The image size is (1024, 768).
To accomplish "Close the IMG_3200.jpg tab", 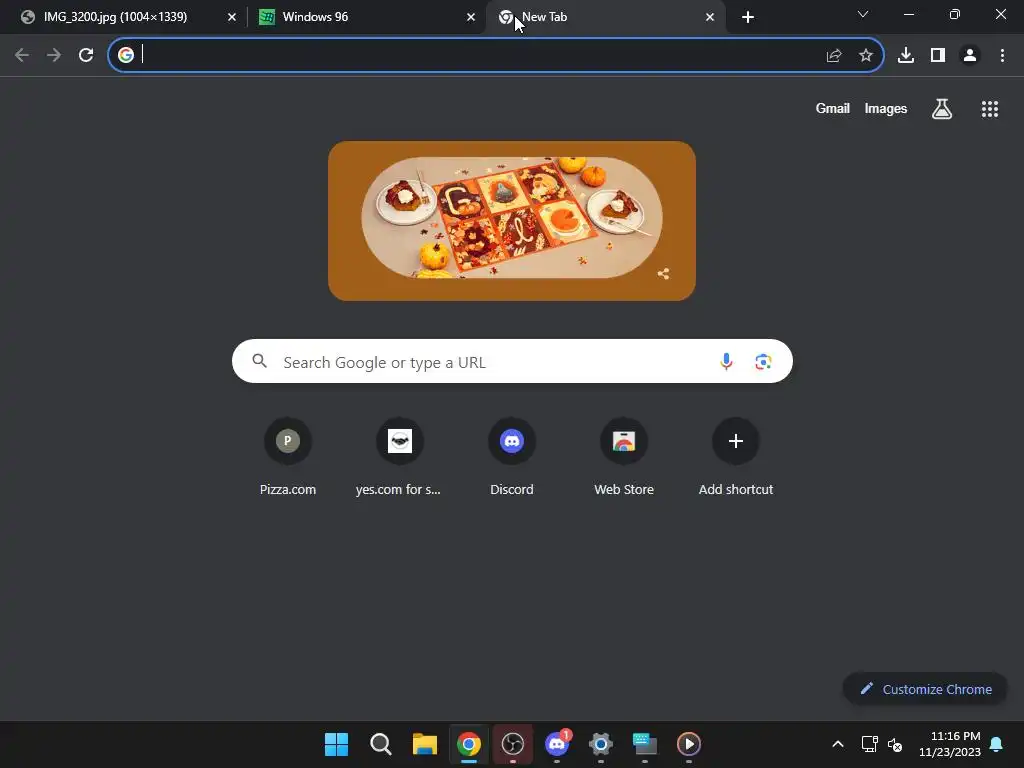I will click(232, 17).
